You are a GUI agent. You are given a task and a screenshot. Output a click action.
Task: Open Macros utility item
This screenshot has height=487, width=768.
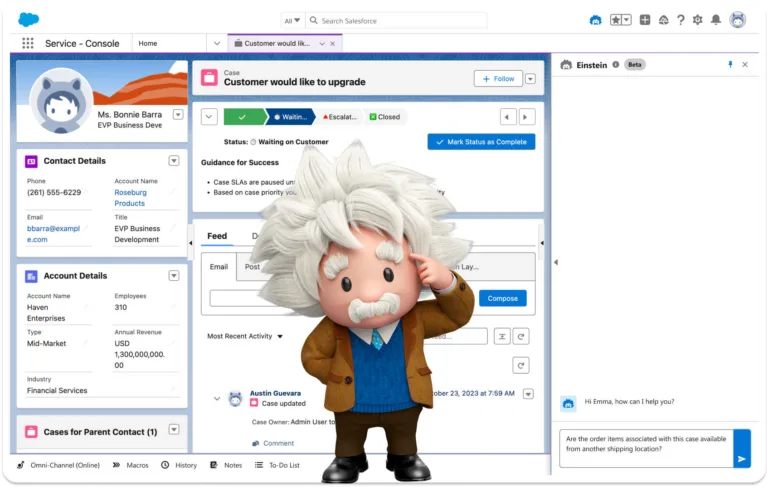pos(130,465)
